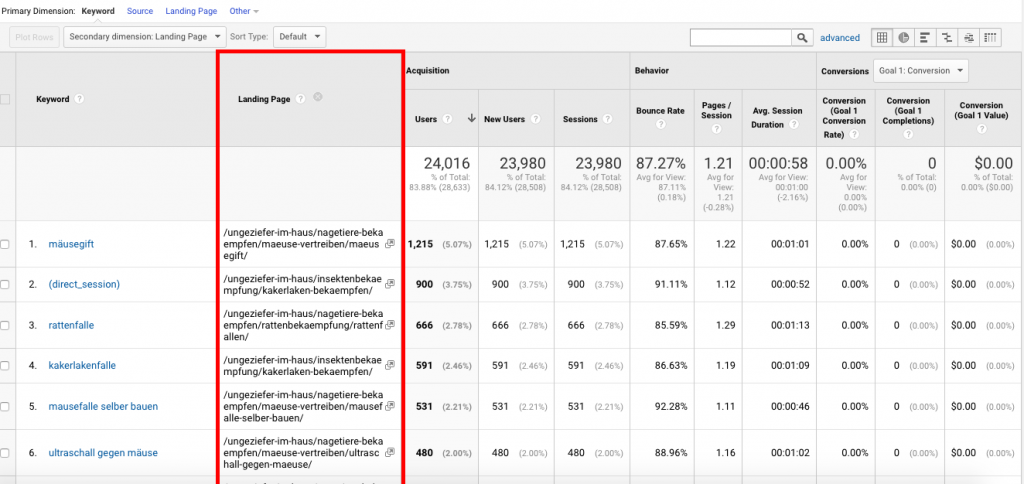The width and height of the screenshot is (1024, 484).
Task: Open rattenfalle landing page external icon
Action: 390,325
